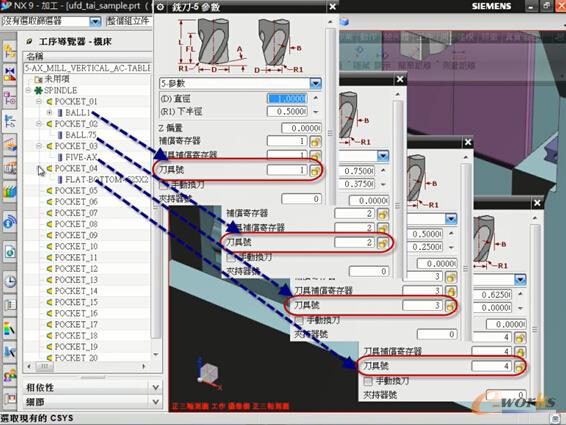Screen dimensions: 566x425
Task: Collapse the POCKET_03 tree node
Action: coord(39,146)
